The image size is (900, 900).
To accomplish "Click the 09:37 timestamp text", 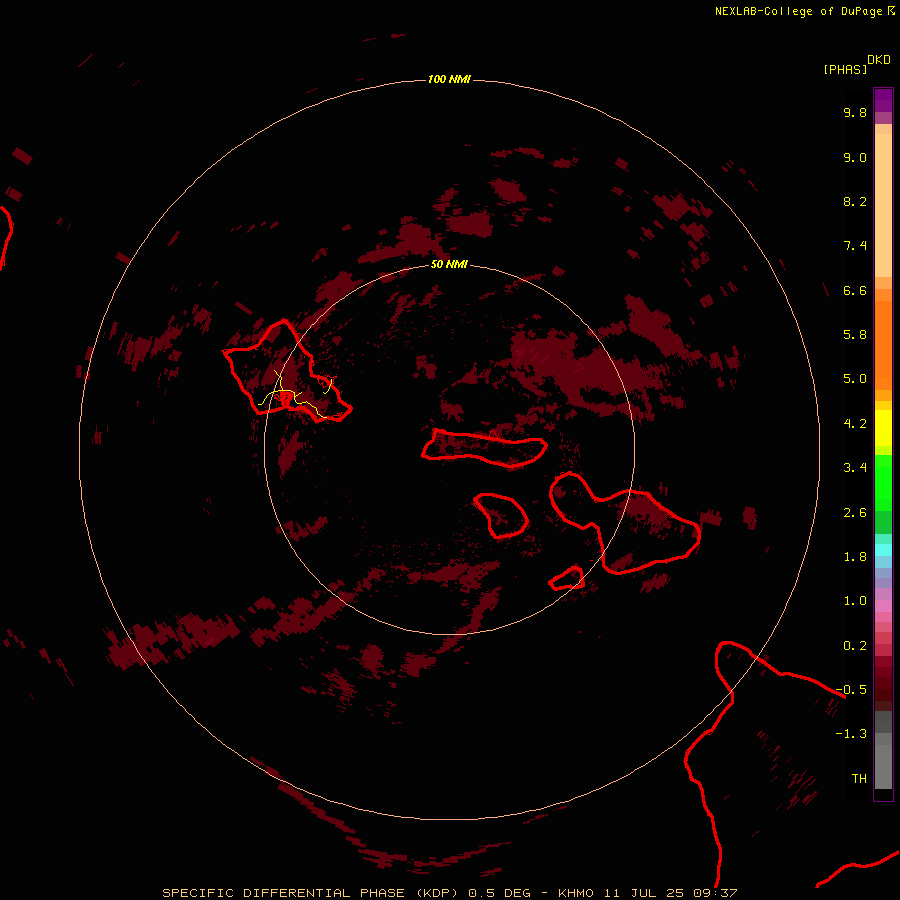I will click(715, 893).
